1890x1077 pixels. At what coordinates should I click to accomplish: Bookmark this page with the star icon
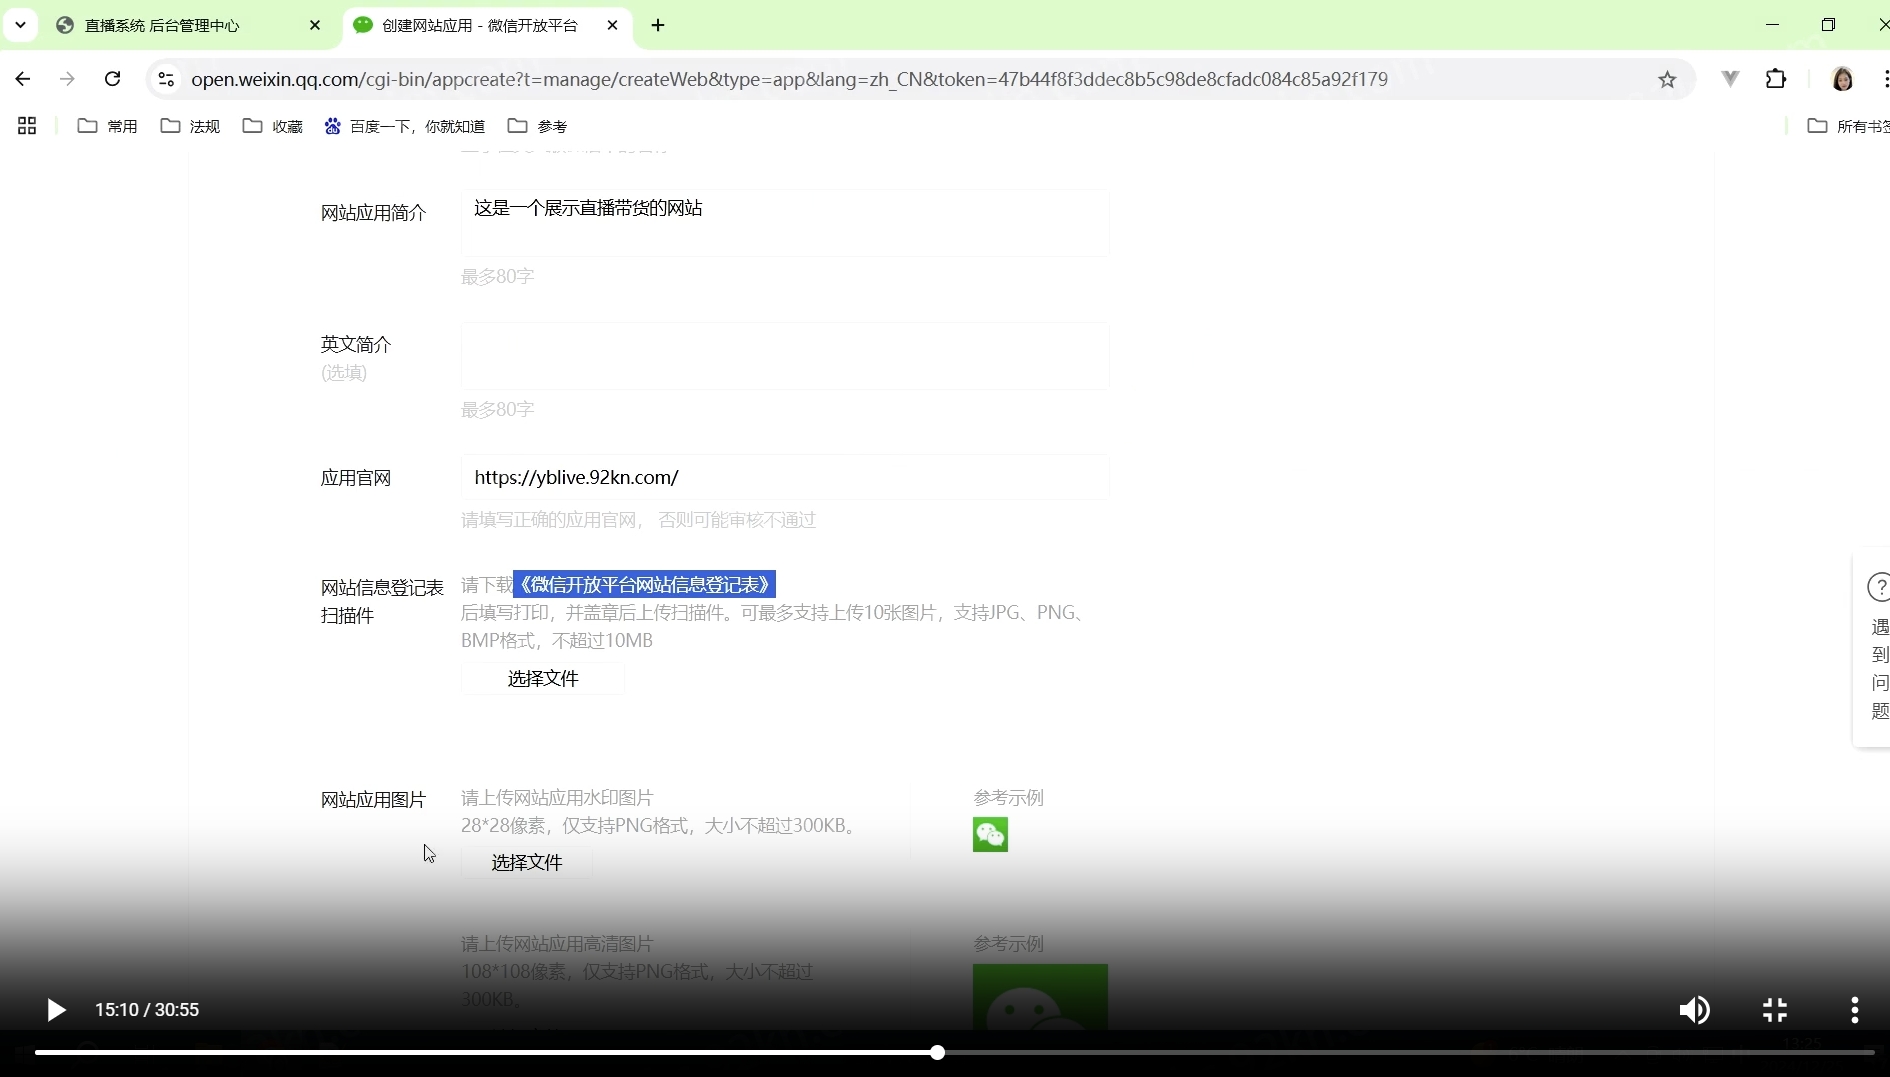(x=1667, y=79)
